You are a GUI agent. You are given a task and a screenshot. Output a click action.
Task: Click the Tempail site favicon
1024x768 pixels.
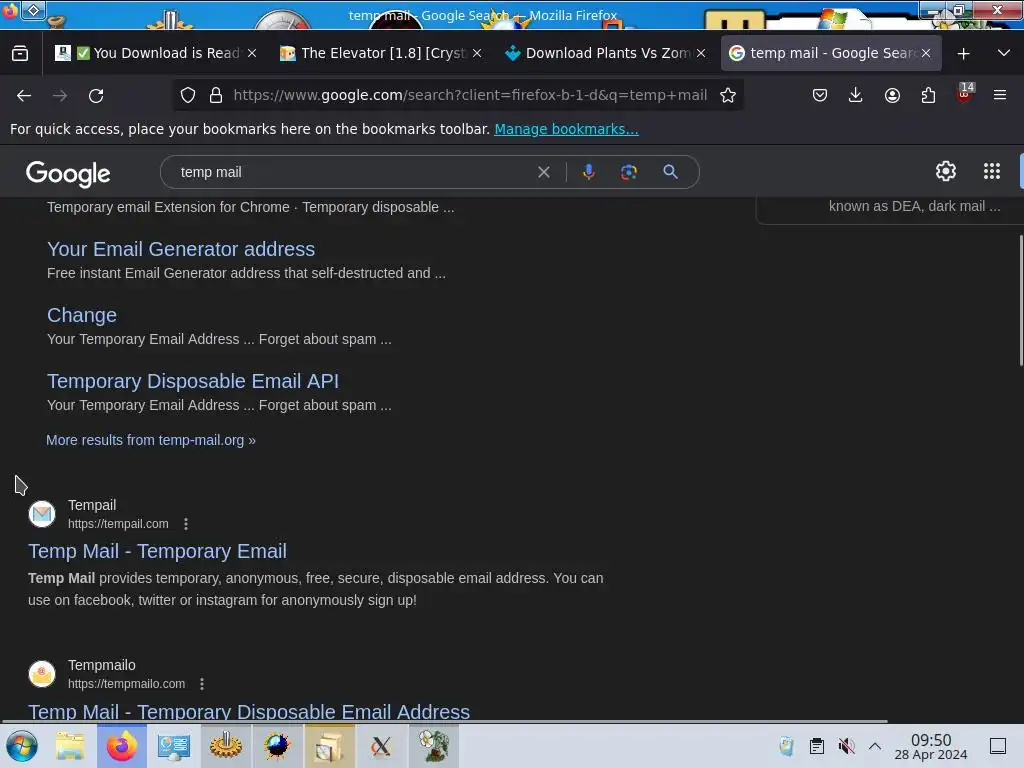[42, 514]
